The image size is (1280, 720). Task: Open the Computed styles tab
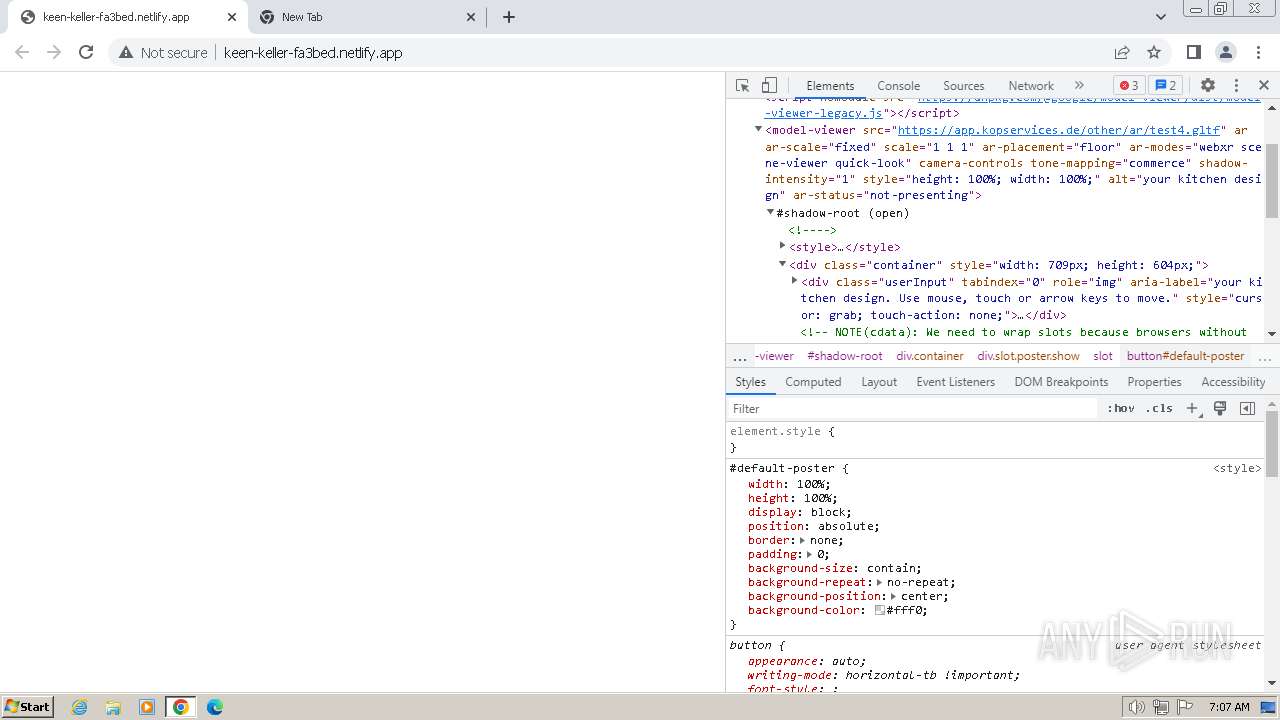pos(813,382)
